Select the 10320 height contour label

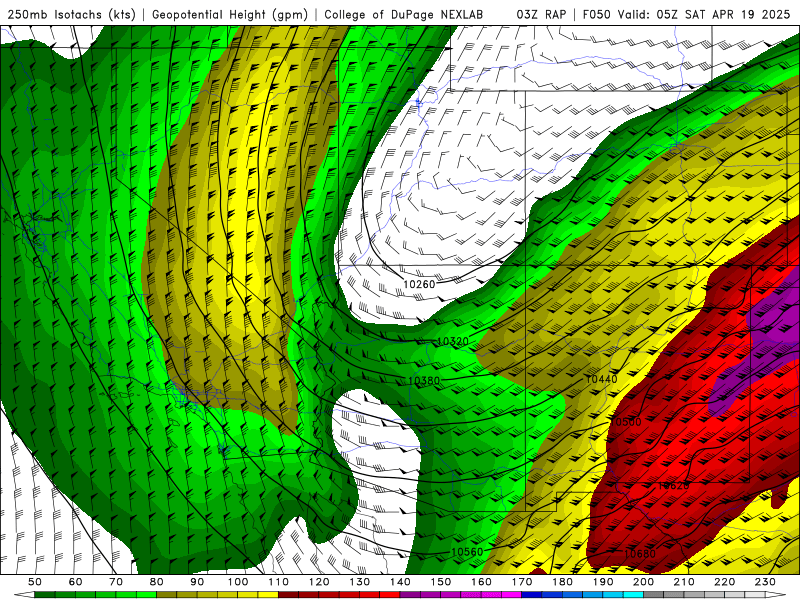[453, 341]
